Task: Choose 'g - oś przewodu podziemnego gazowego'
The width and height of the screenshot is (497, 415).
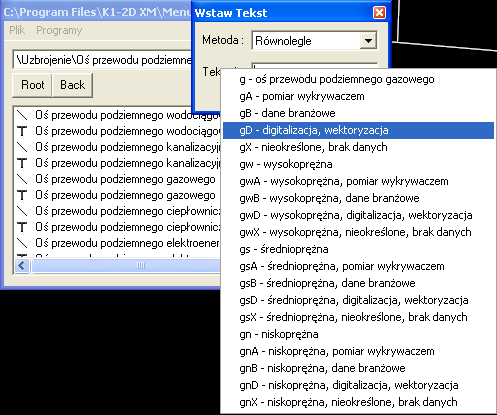Action: (358, 79)
